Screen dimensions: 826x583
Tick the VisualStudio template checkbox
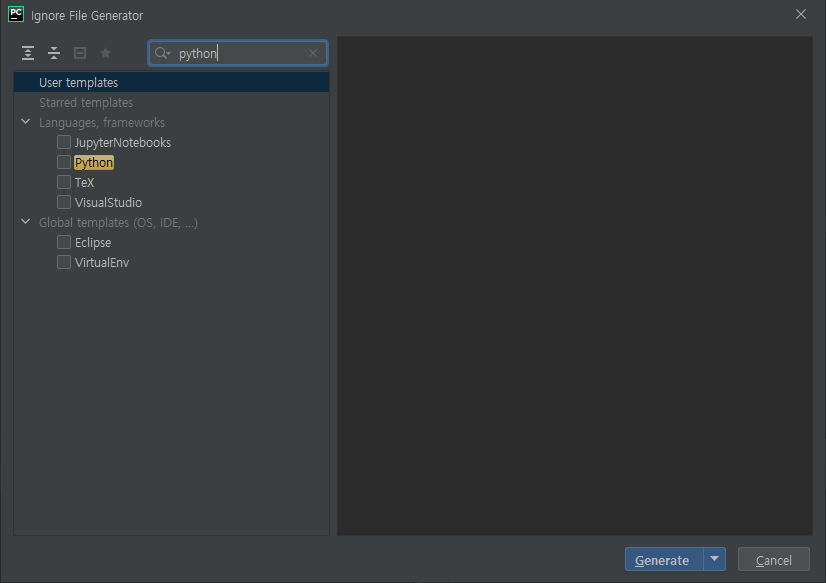[x=64, y=202]
